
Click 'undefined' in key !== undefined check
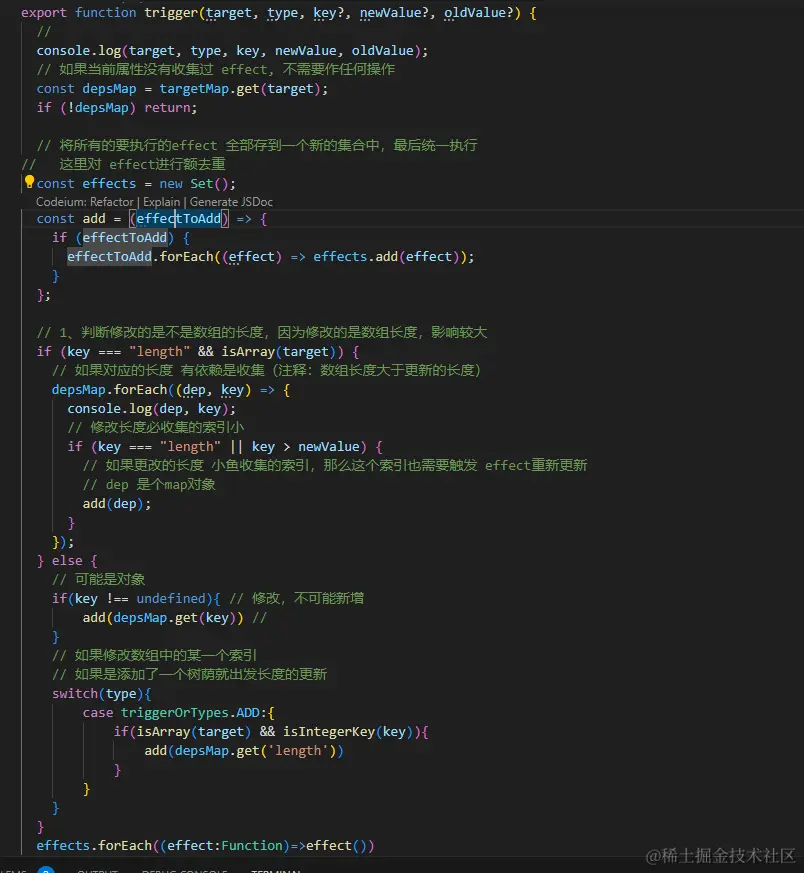click(x=171, y=599)
